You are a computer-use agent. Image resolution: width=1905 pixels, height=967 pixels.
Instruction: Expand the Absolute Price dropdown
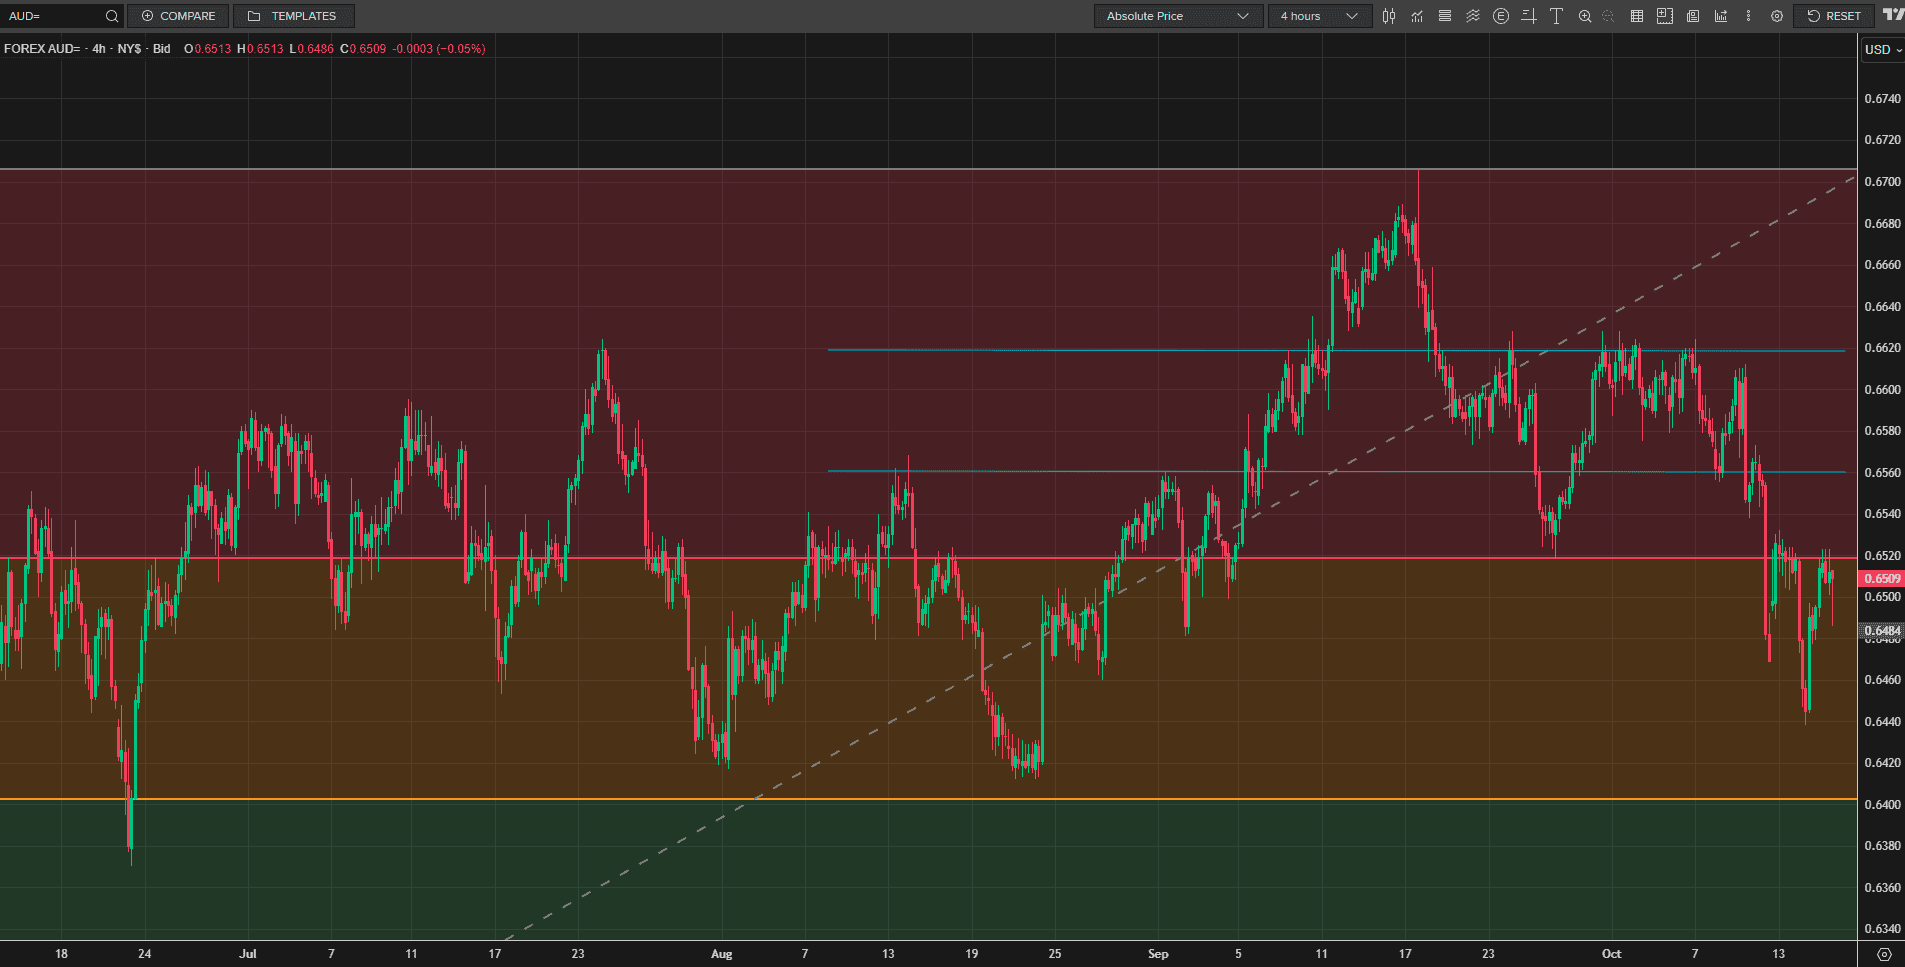click(1177, 16)
